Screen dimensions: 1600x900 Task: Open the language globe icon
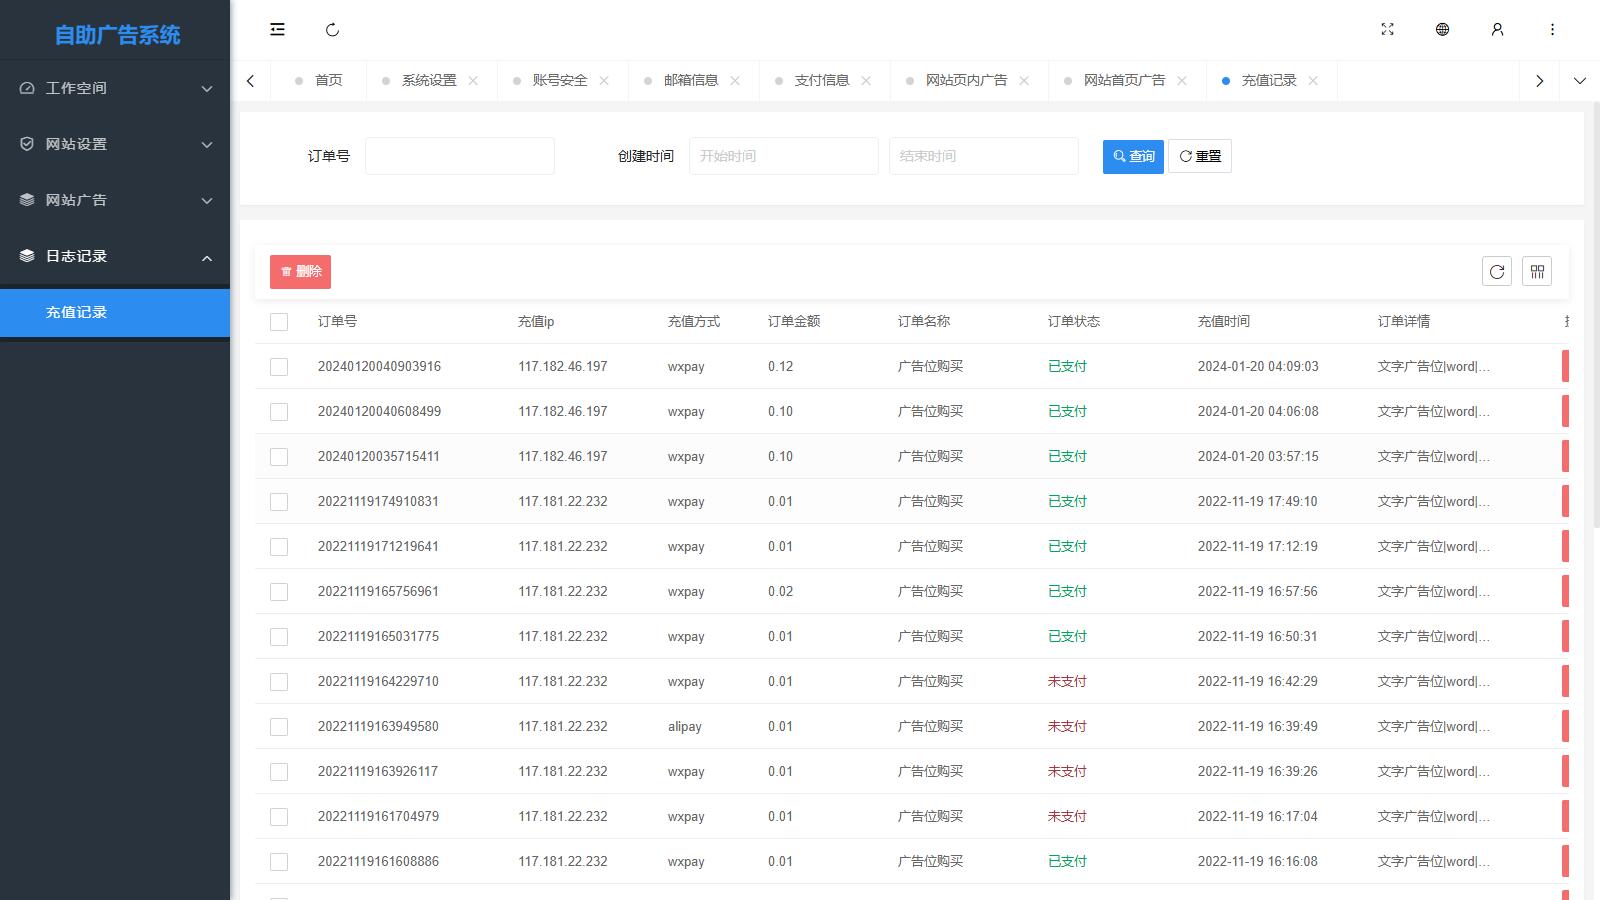[x=1442, y=29]
